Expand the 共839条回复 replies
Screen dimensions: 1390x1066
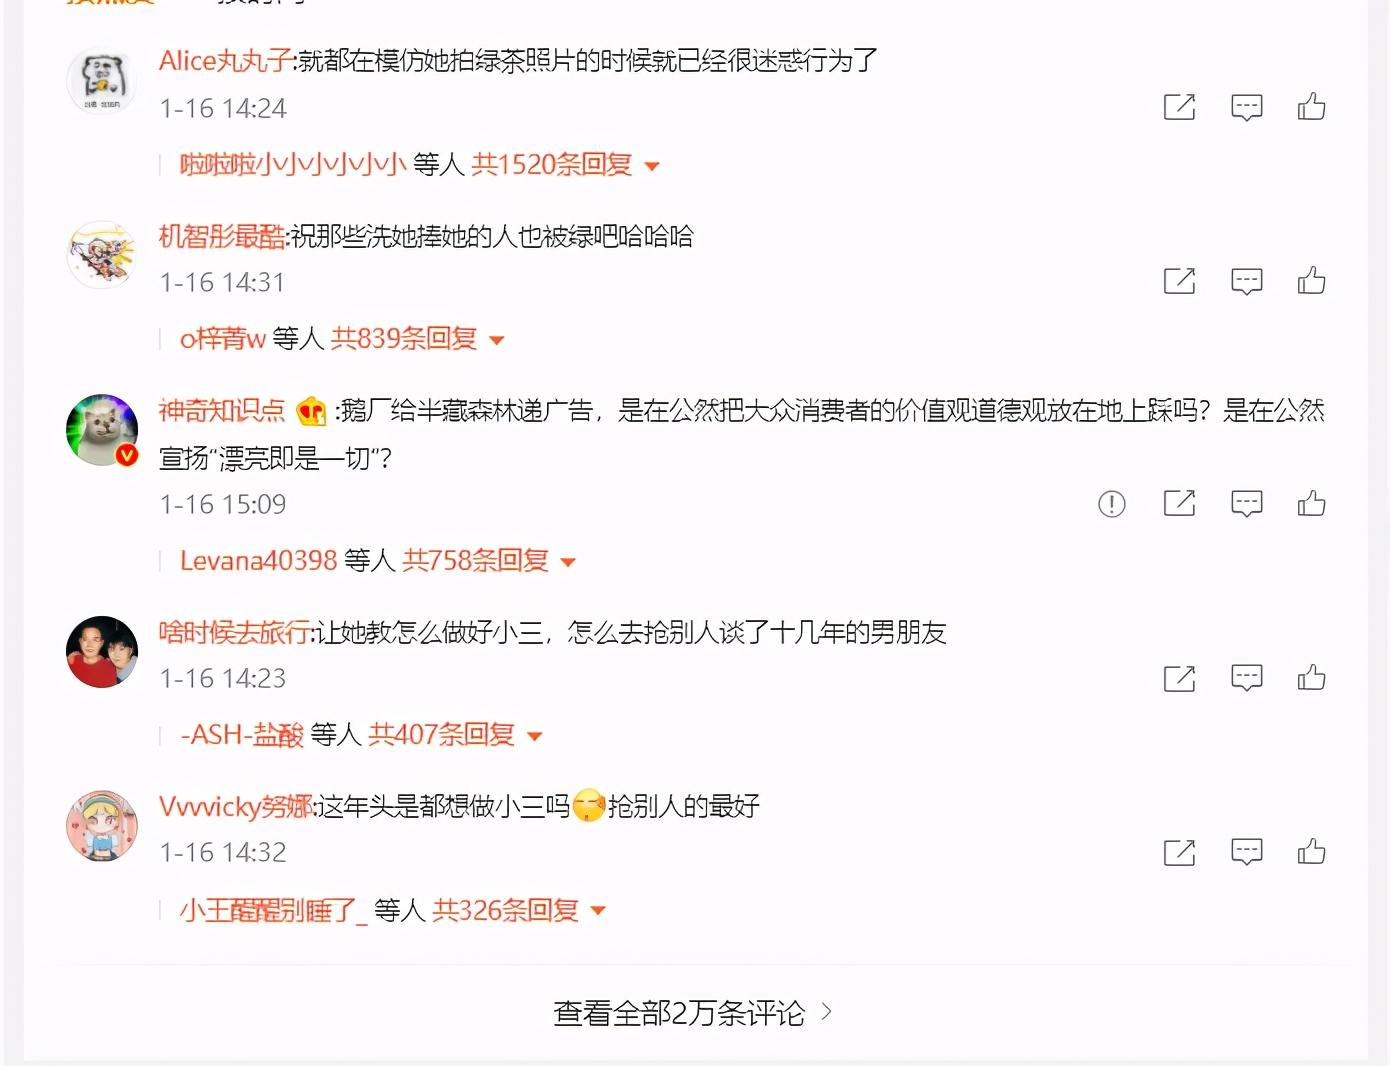[417, 339]
